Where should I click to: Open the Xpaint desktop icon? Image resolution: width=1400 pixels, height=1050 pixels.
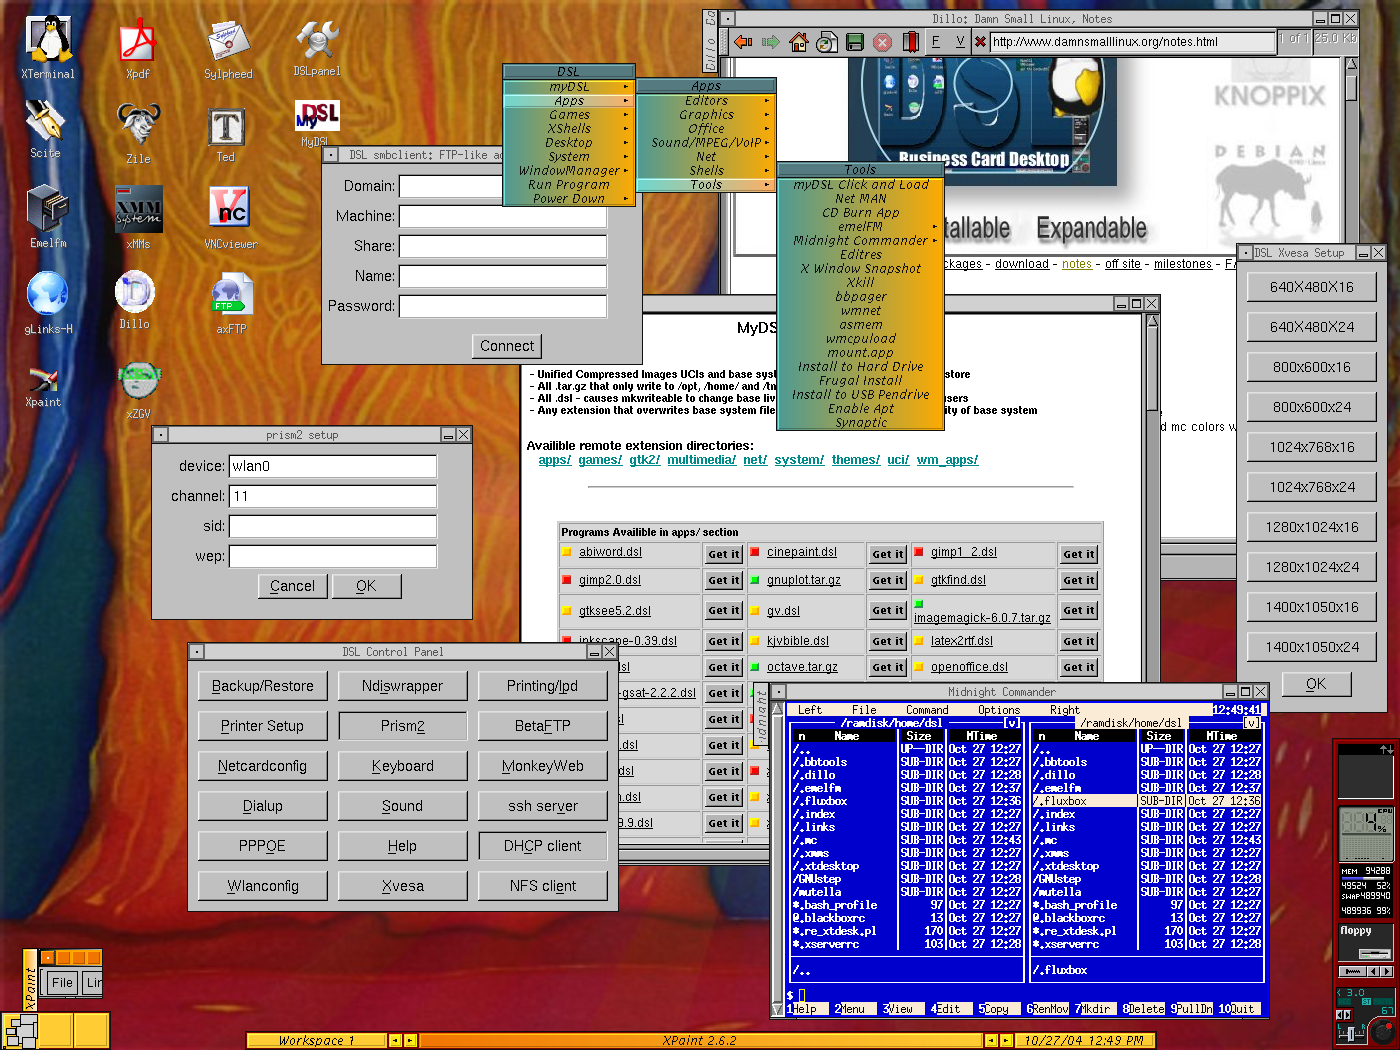click(x=43, y=387)
